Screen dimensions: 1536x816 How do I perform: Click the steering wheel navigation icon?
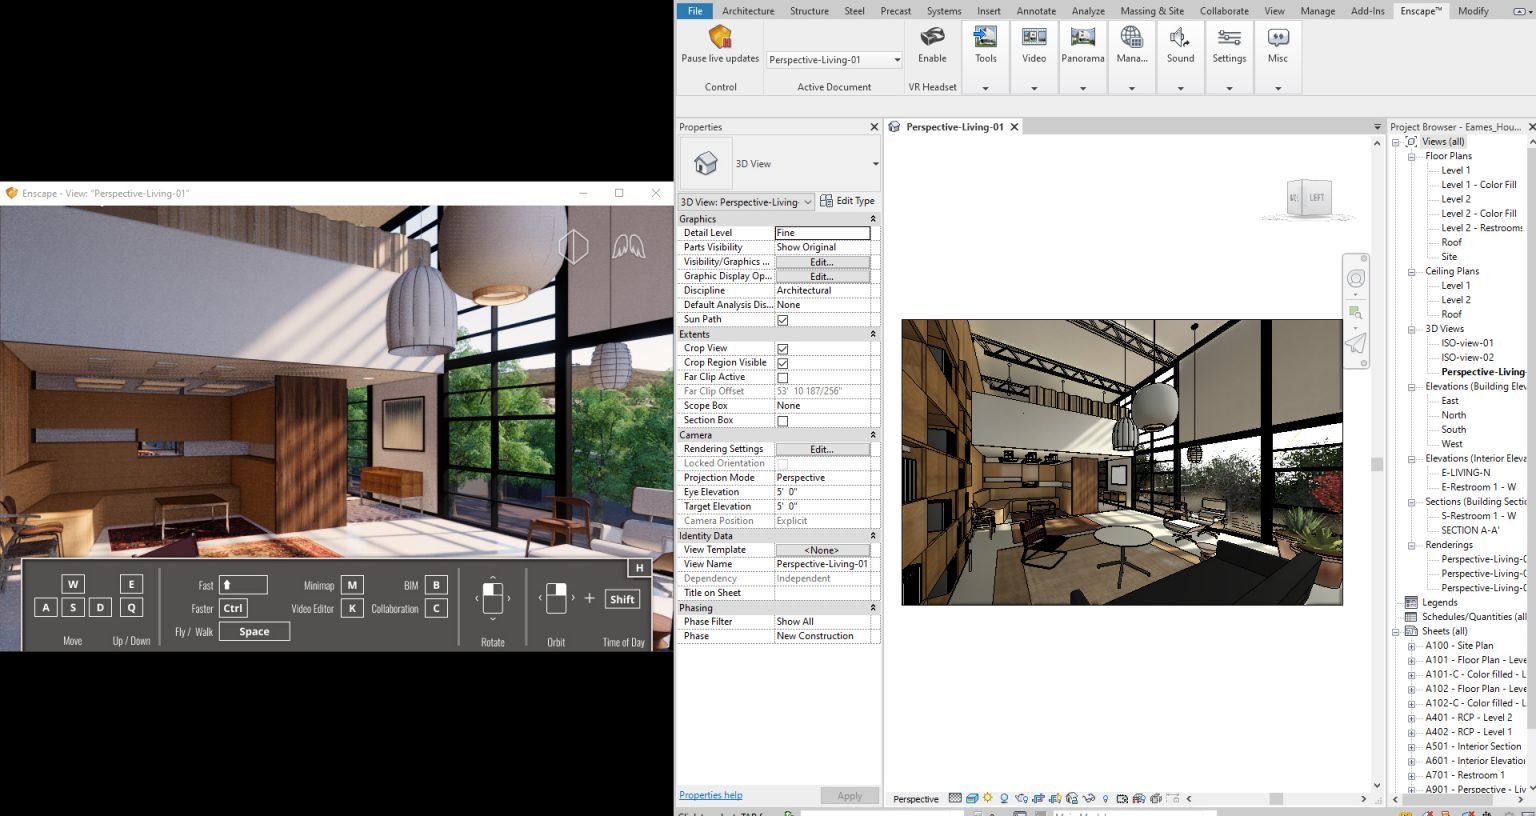point(1356,279)
